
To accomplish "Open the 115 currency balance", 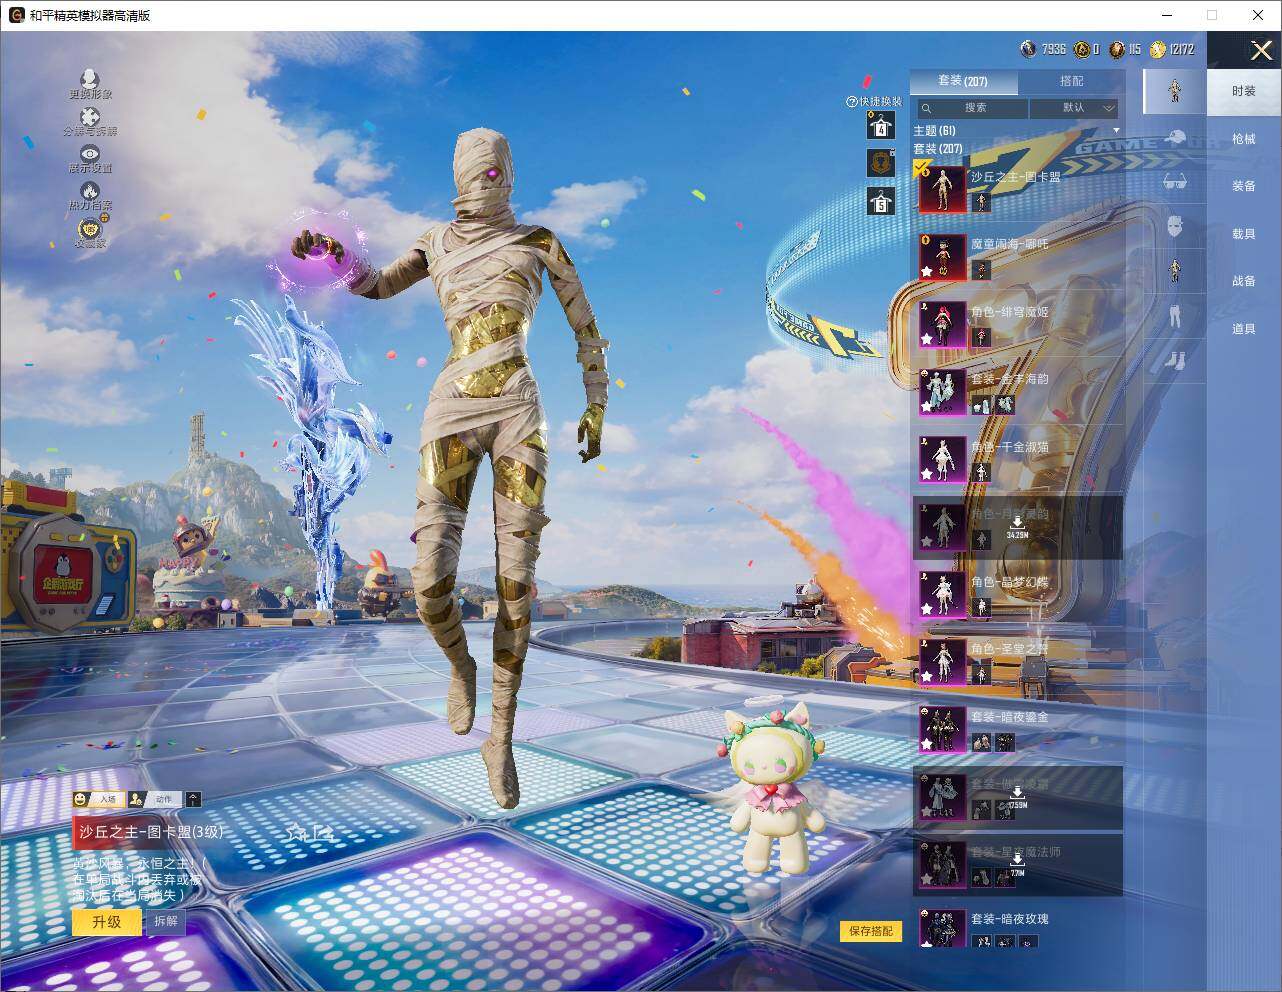I will coord(1125,49).
